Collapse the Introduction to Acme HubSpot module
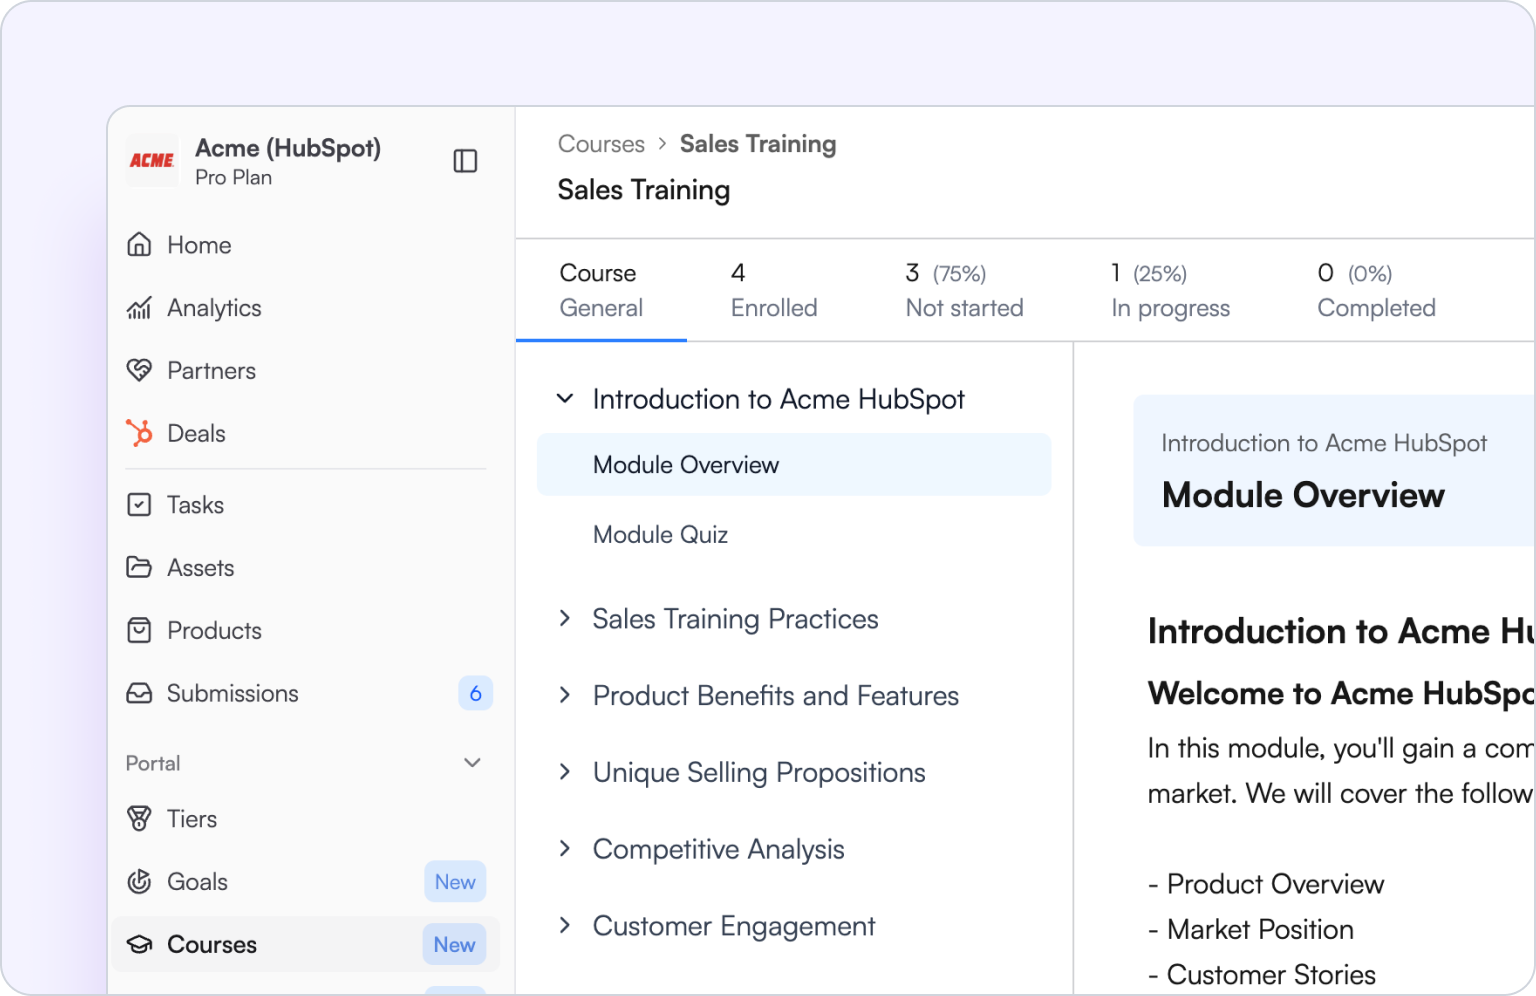Image resolution: width=1536 pixels, height=996 pixels. click(565, 398)
